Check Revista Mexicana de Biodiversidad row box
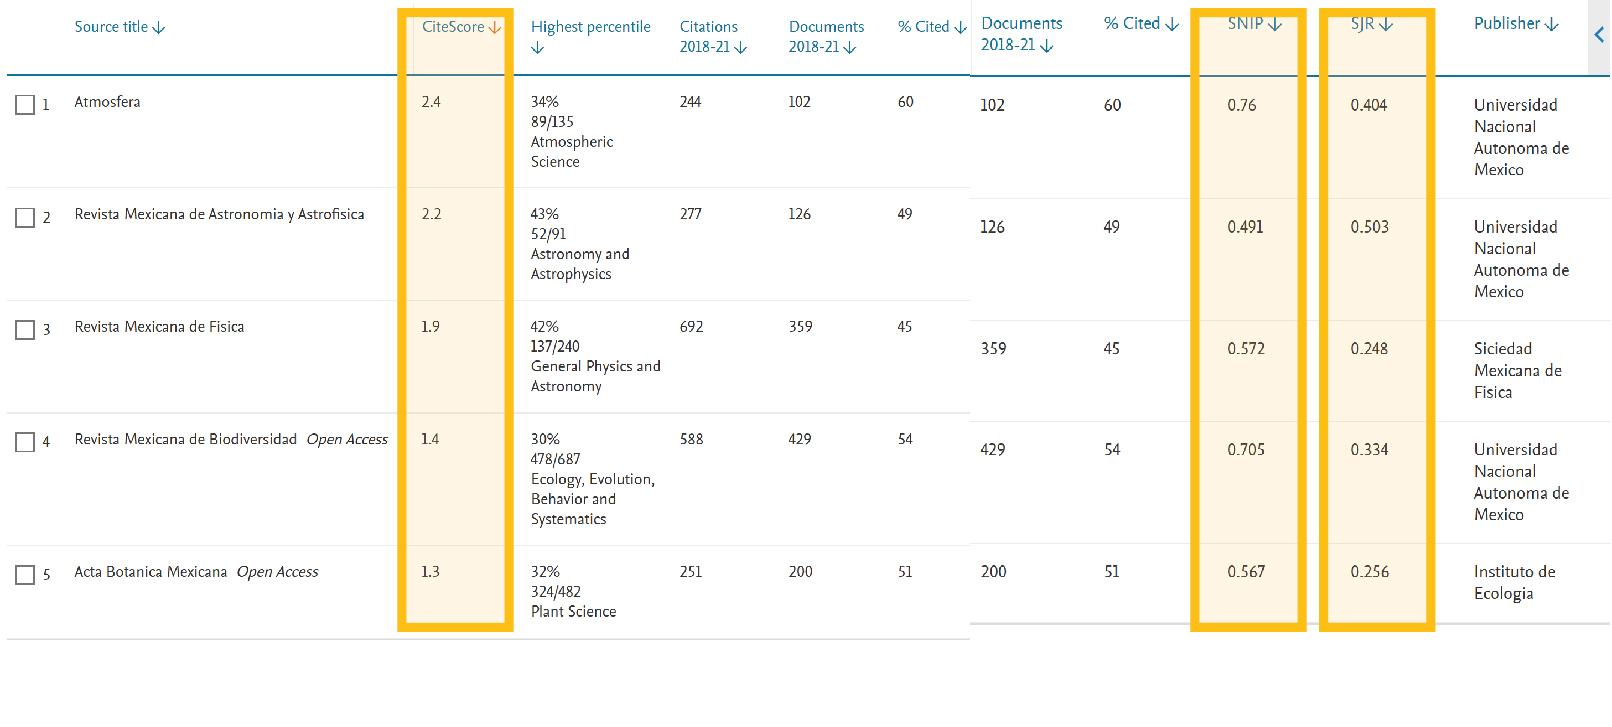This screenshot has height=727, width=1612. [25, 442]
